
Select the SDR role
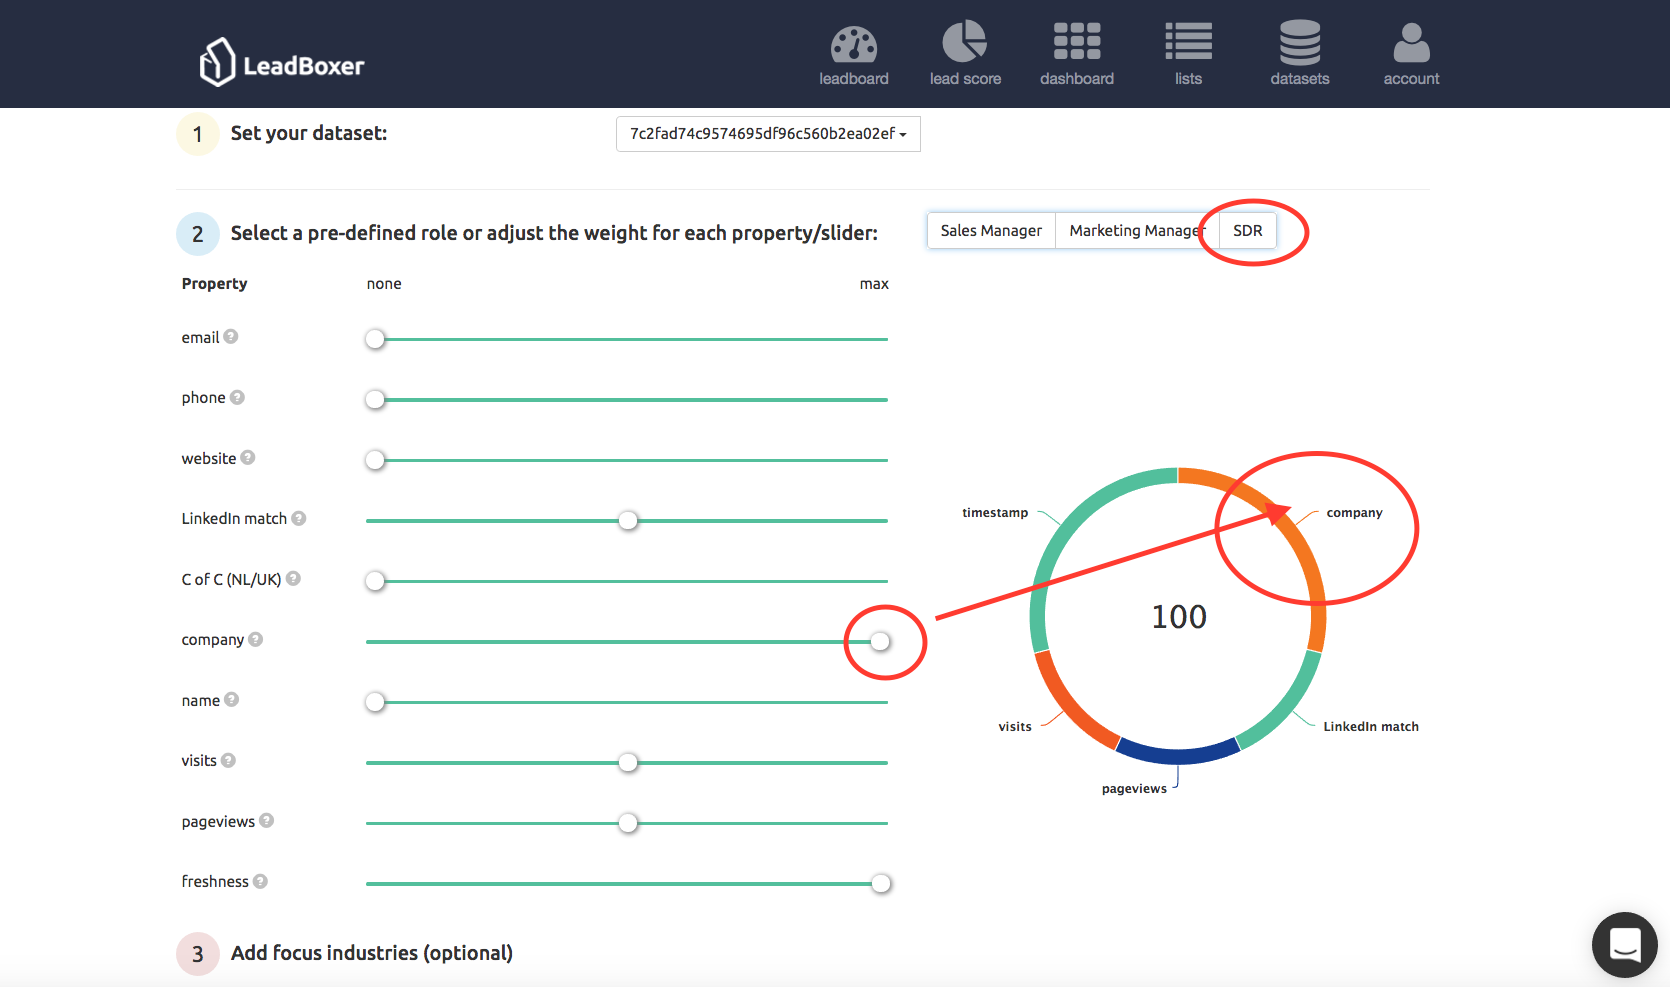(x=1247, y=231)
